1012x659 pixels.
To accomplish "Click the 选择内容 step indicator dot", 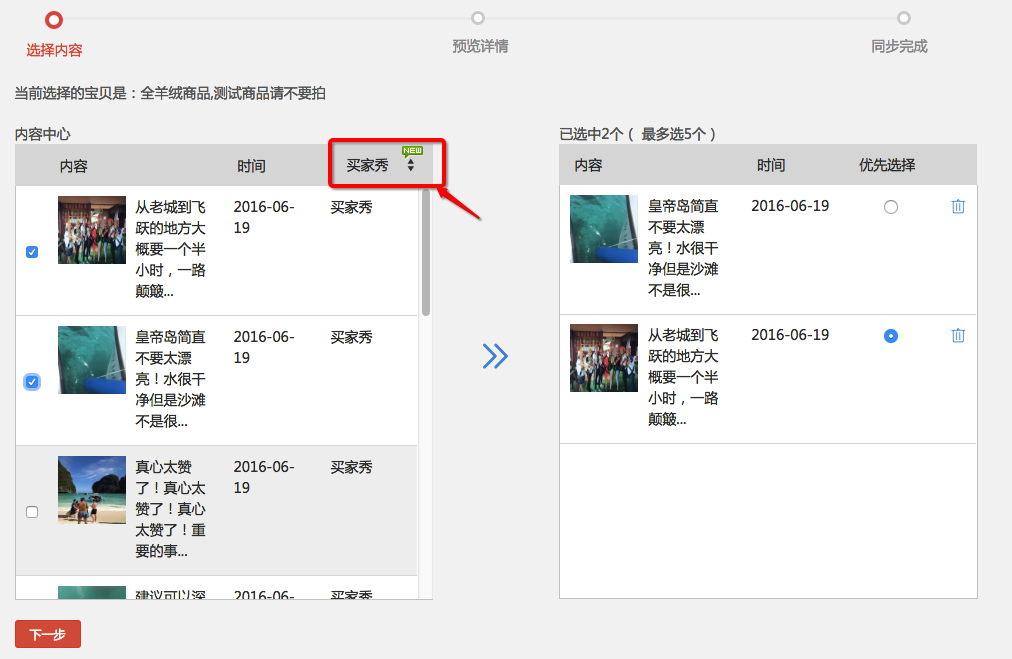I will pos(53,18).
